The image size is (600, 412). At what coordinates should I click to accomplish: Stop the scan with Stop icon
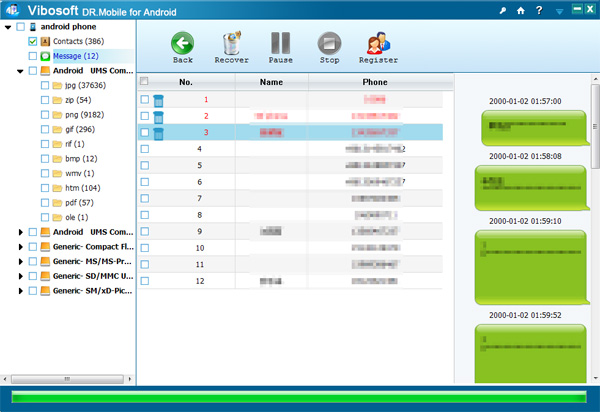click(x=329, y=43)
